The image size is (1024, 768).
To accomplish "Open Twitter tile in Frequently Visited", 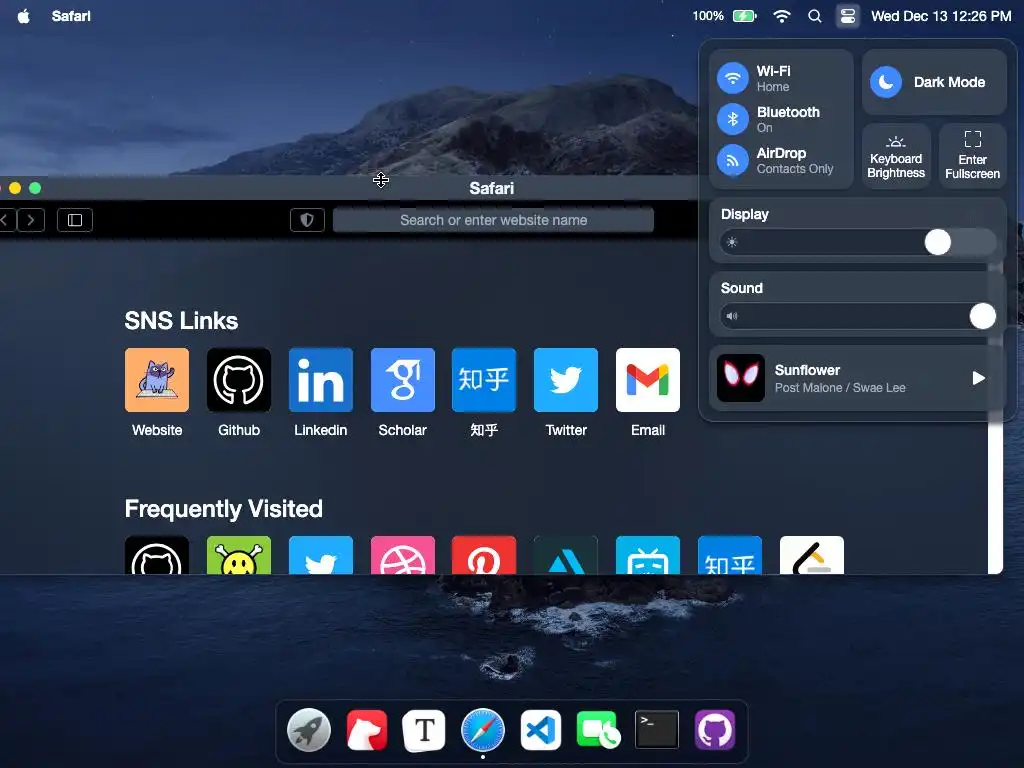I will 321,556.
